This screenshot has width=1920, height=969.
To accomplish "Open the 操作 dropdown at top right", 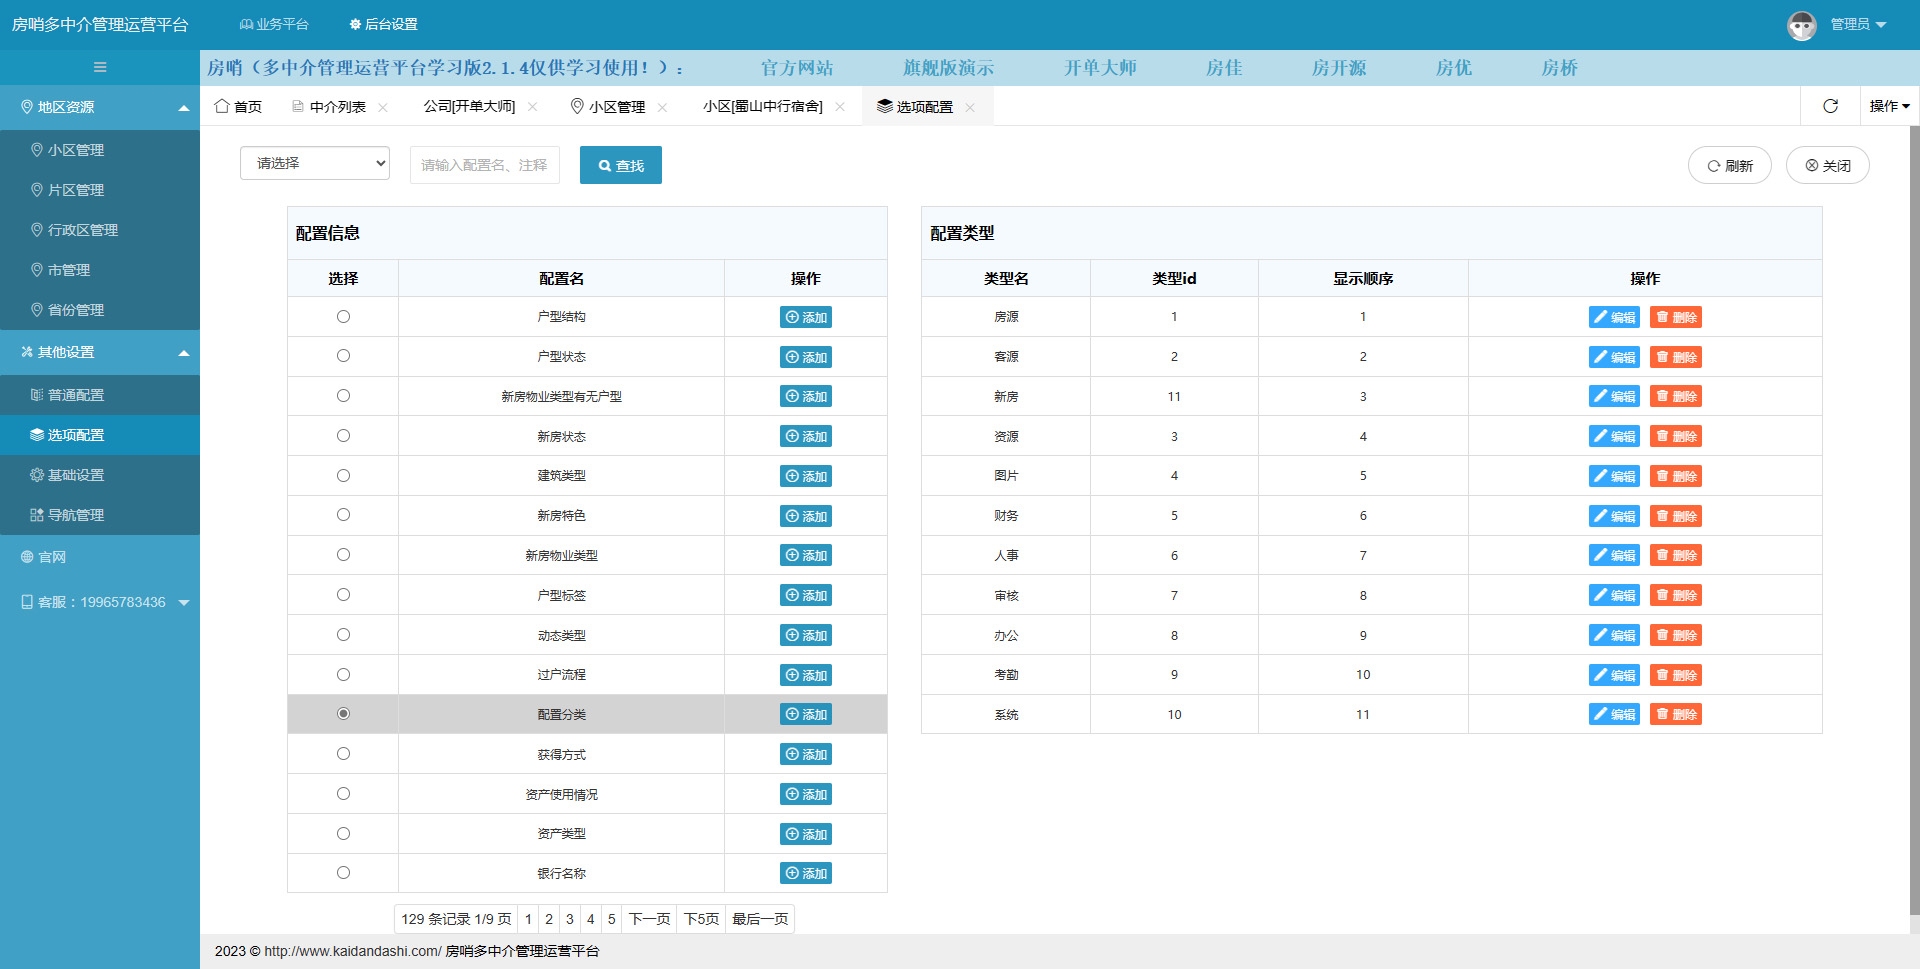I will pyautogui.click(x=1889, y=105).
